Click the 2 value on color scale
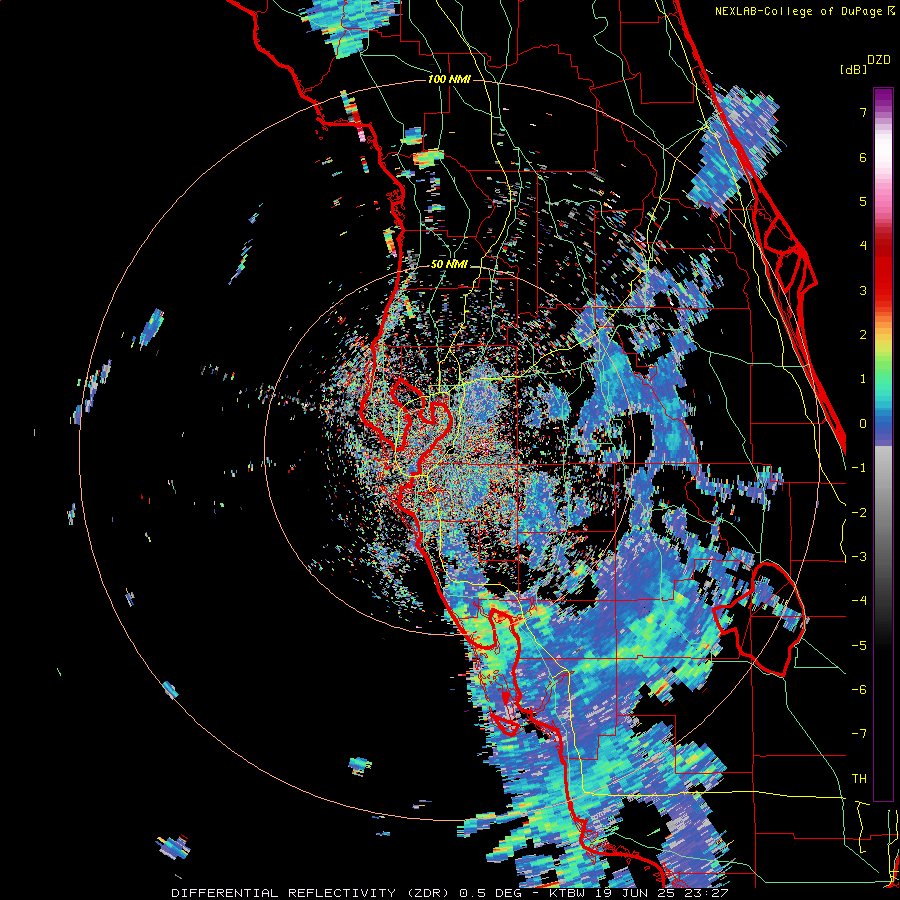The height and width of the screenshot is (900, 900). coord(863,335)
